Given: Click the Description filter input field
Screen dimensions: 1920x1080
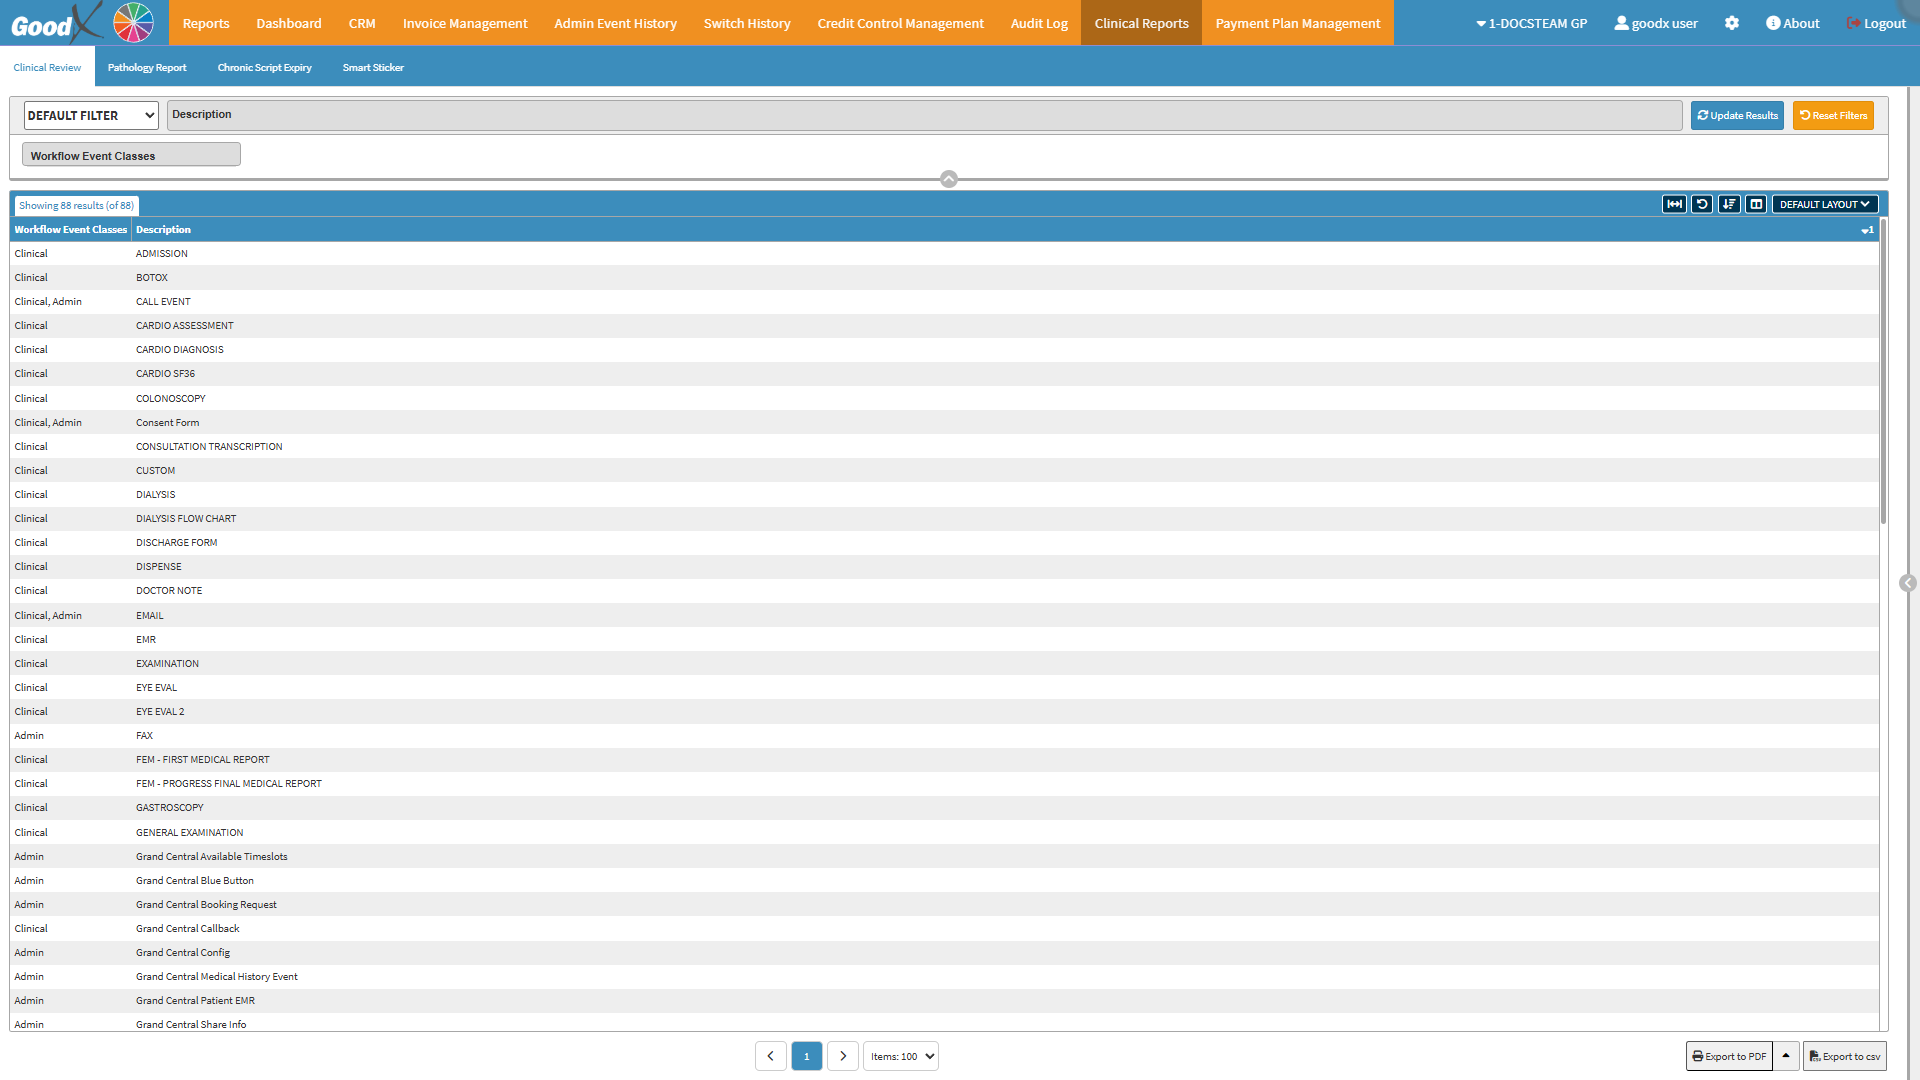Looking at the screenshot, I should (924, 116).
